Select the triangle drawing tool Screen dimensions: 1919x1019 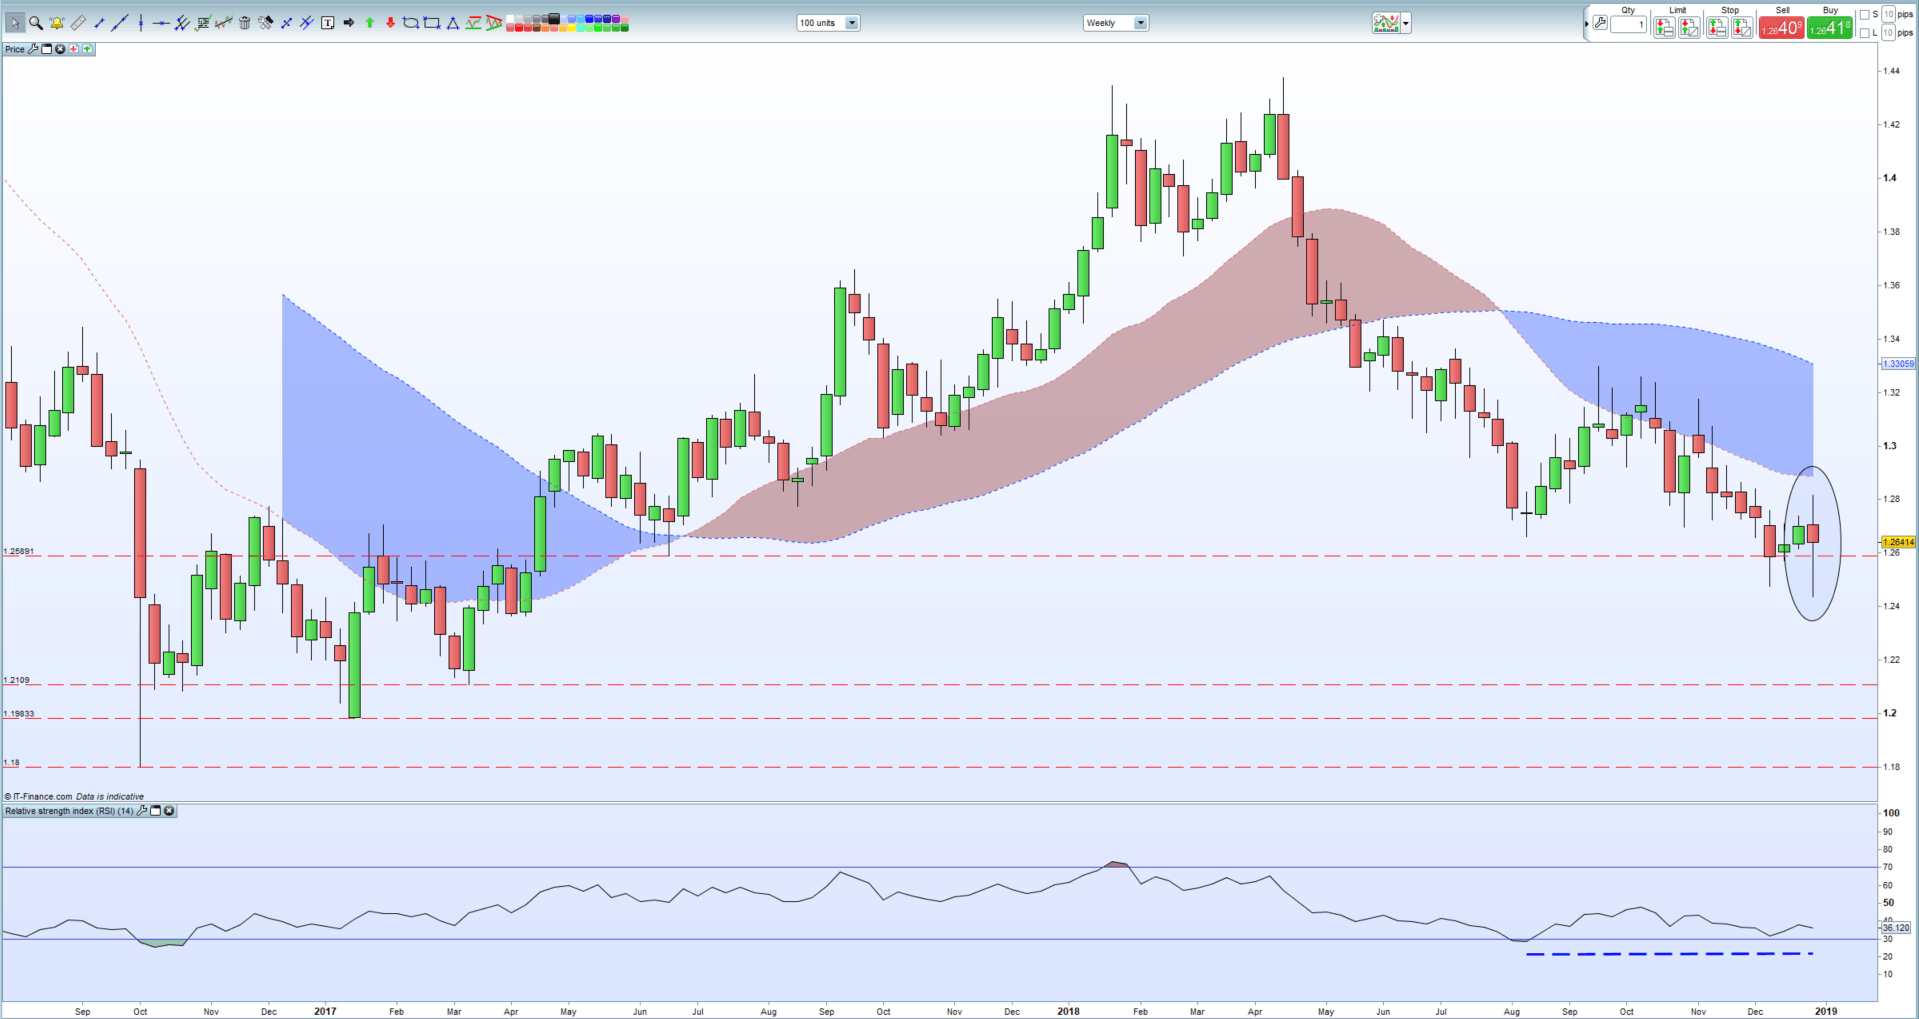pyautogui.click(x=453, y=23)
